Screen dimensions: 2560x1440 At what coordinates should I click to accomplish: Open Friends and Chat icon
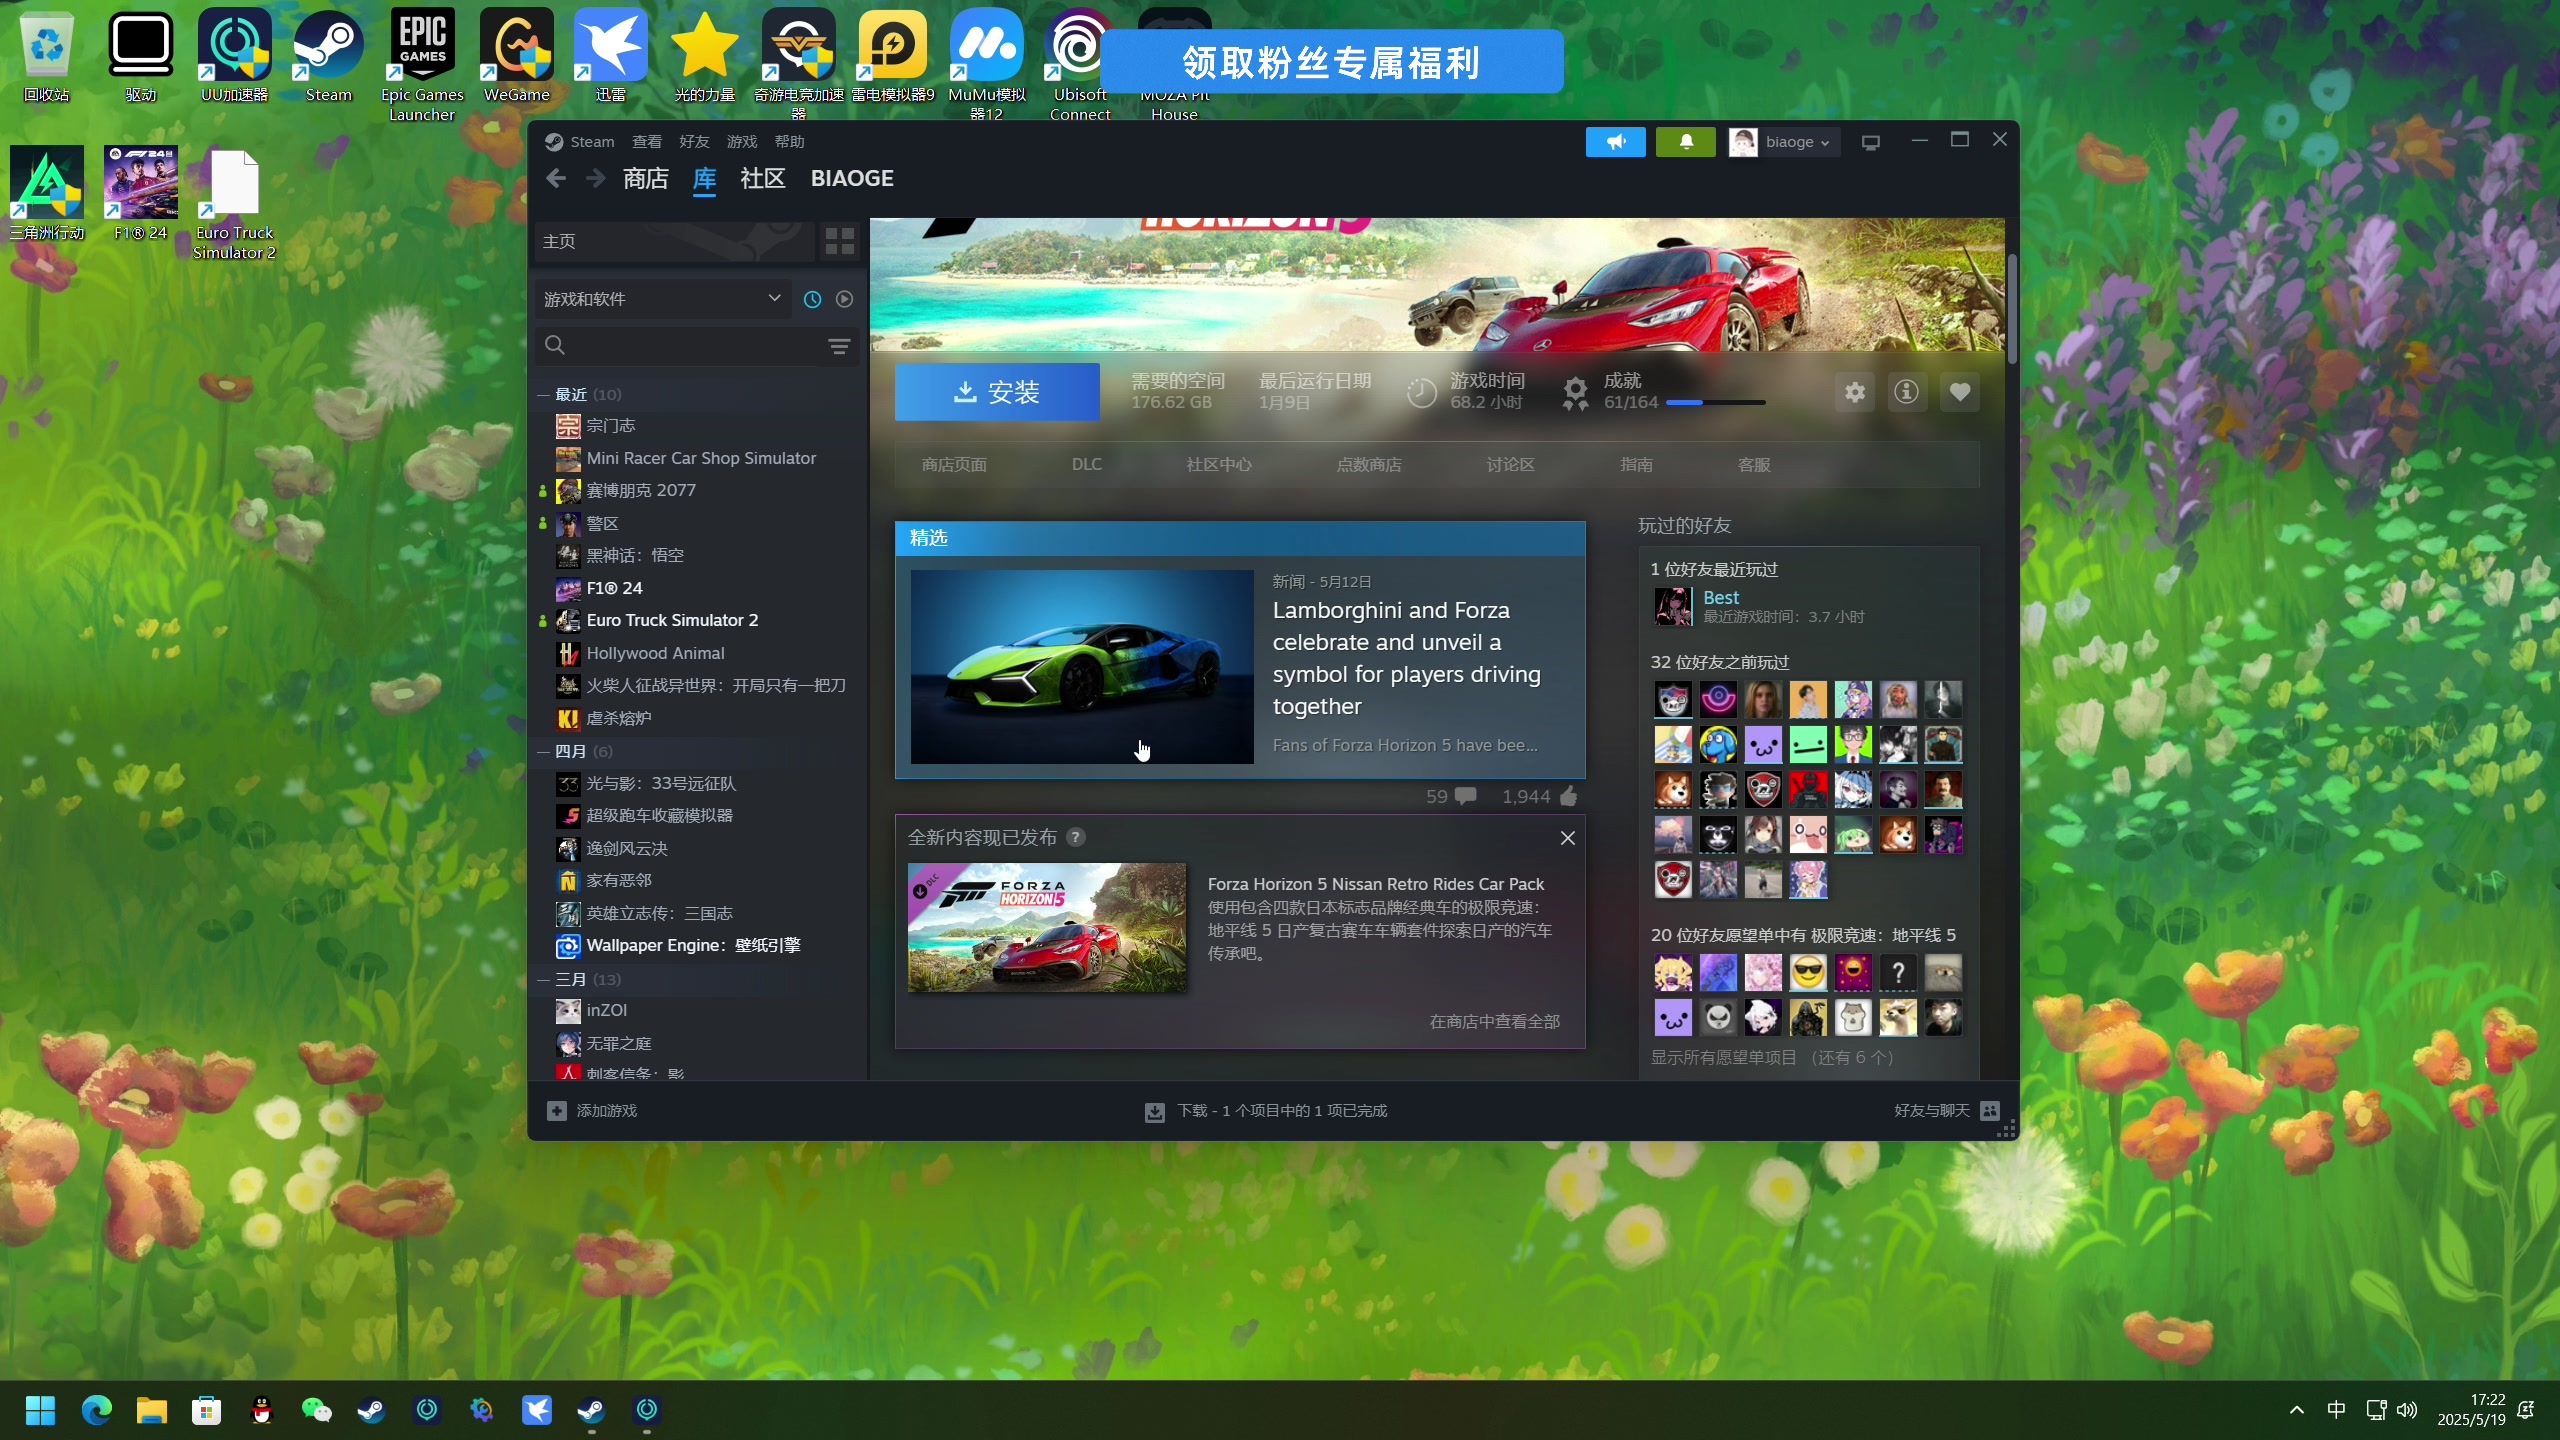pos(1990,1110)
